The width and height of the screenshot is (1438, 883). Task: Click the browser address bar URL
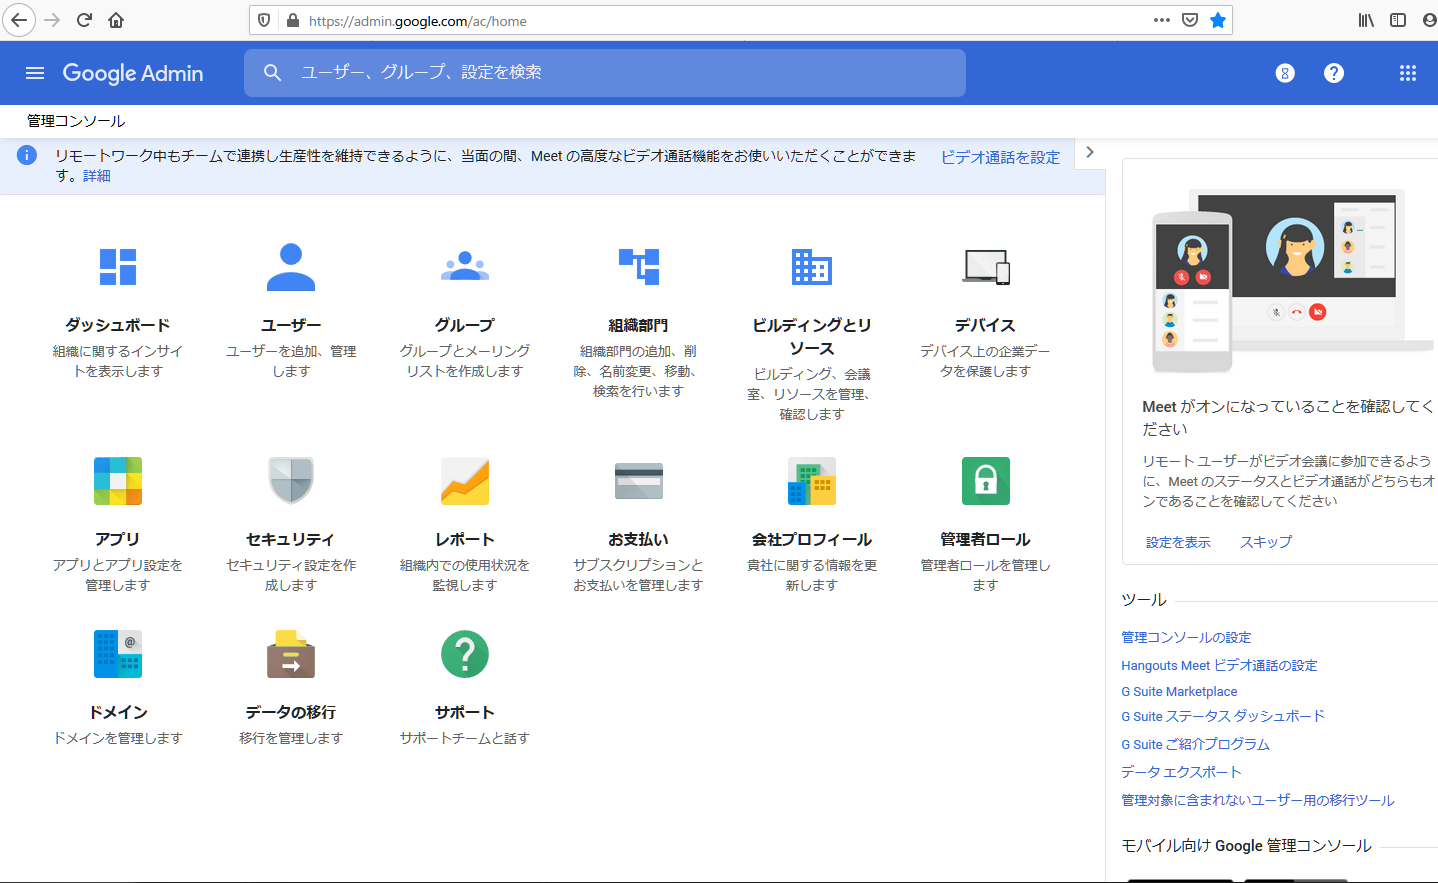pos(418,20)
